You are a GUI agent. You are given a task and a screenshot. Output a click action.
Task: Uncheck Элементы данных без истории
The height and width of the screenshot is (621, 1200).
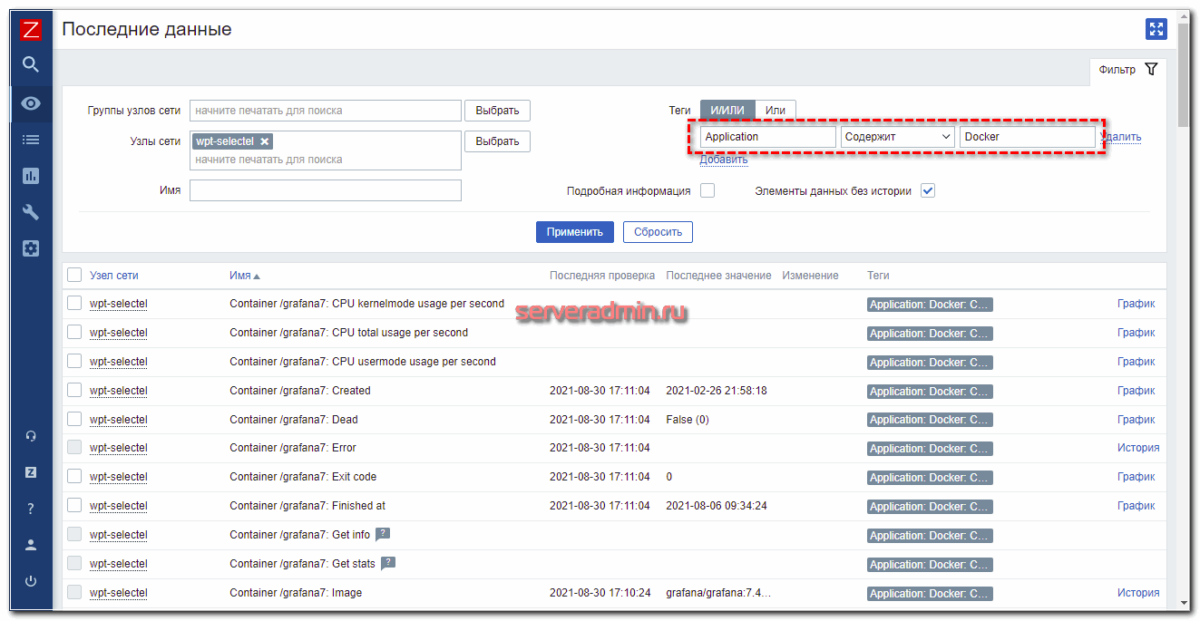927,190
